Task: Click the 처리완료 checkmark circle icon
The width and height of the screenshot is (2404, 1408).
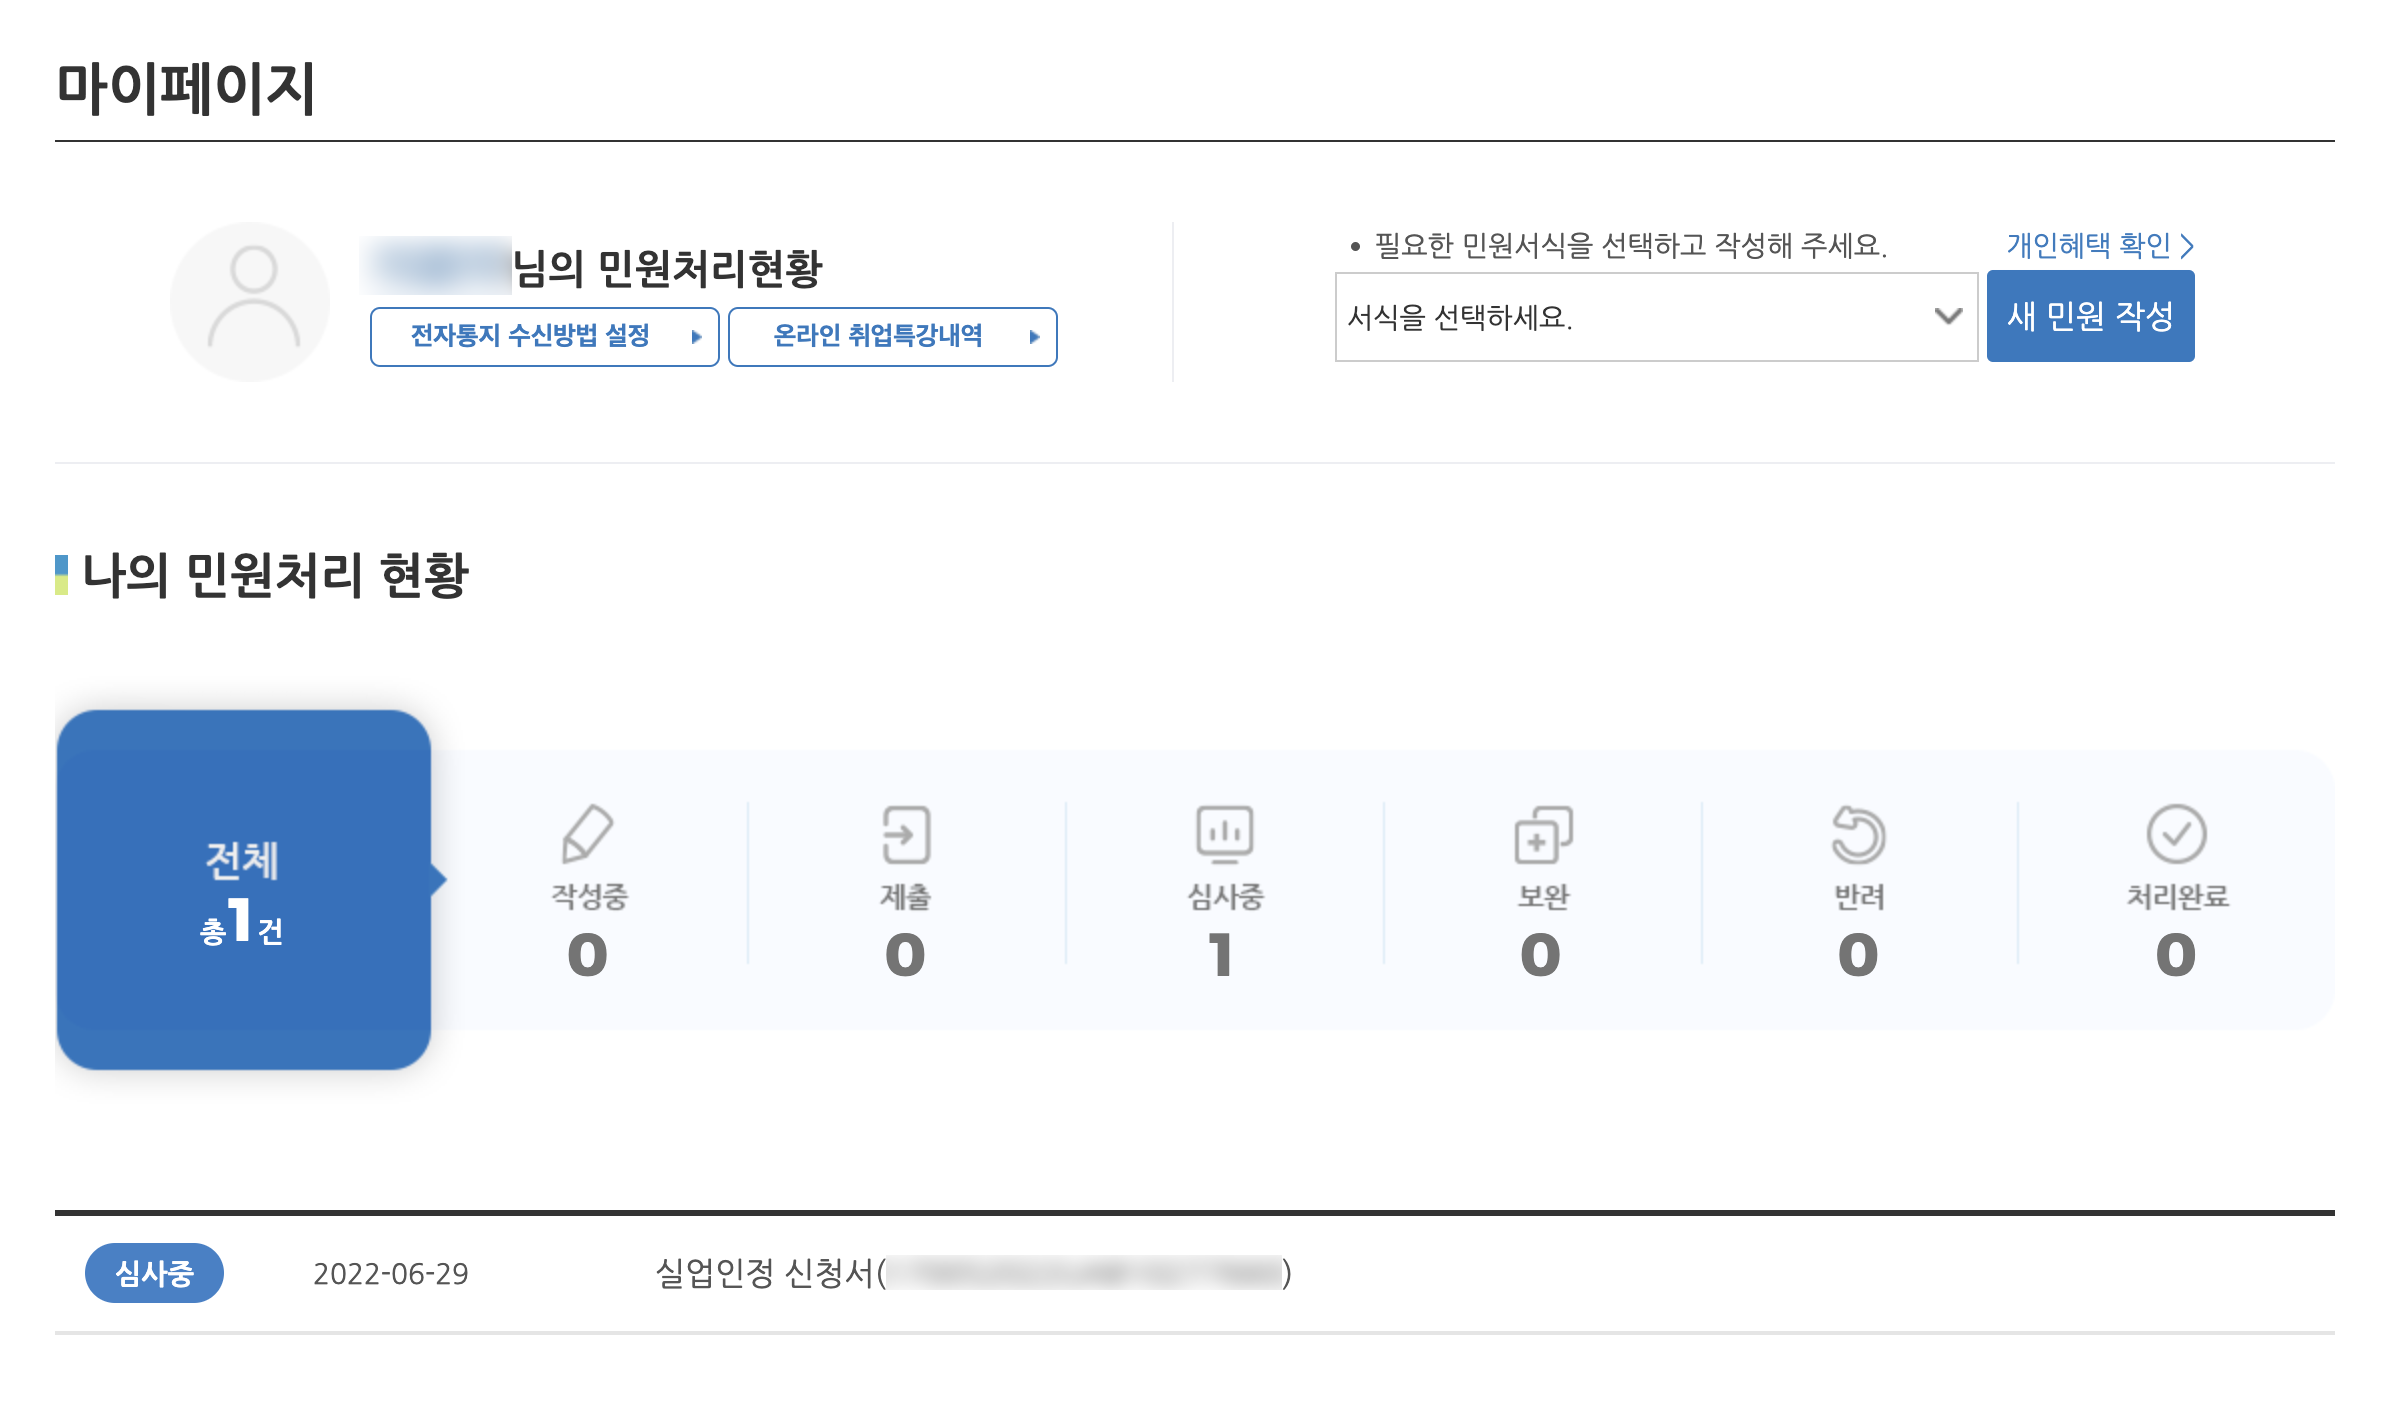Action: [2176, 833]
